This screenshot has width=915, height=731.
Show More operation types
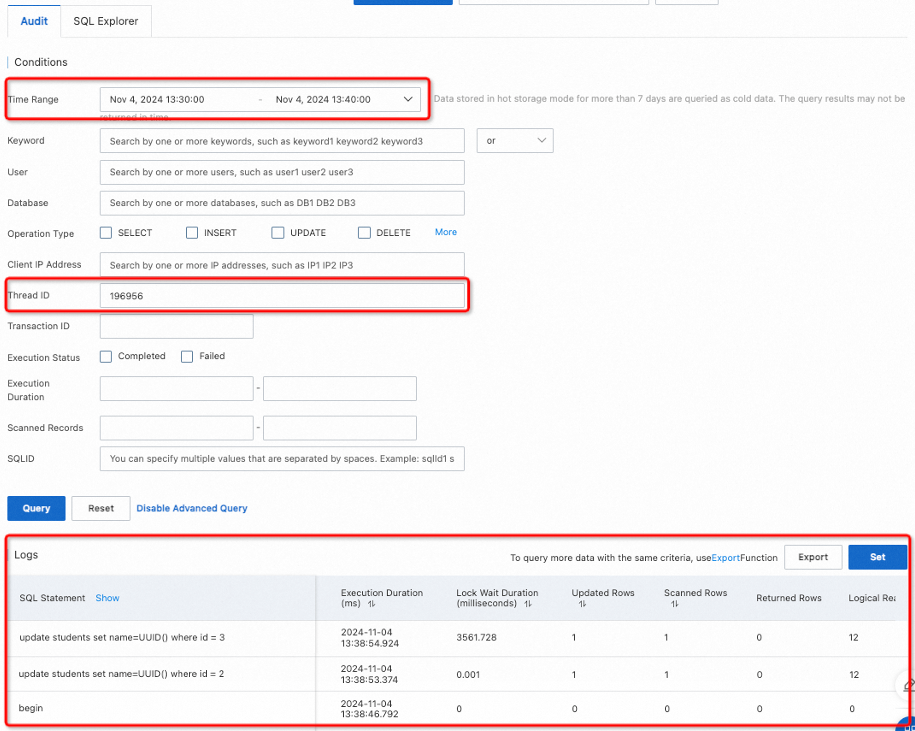[x=446, y=232]
